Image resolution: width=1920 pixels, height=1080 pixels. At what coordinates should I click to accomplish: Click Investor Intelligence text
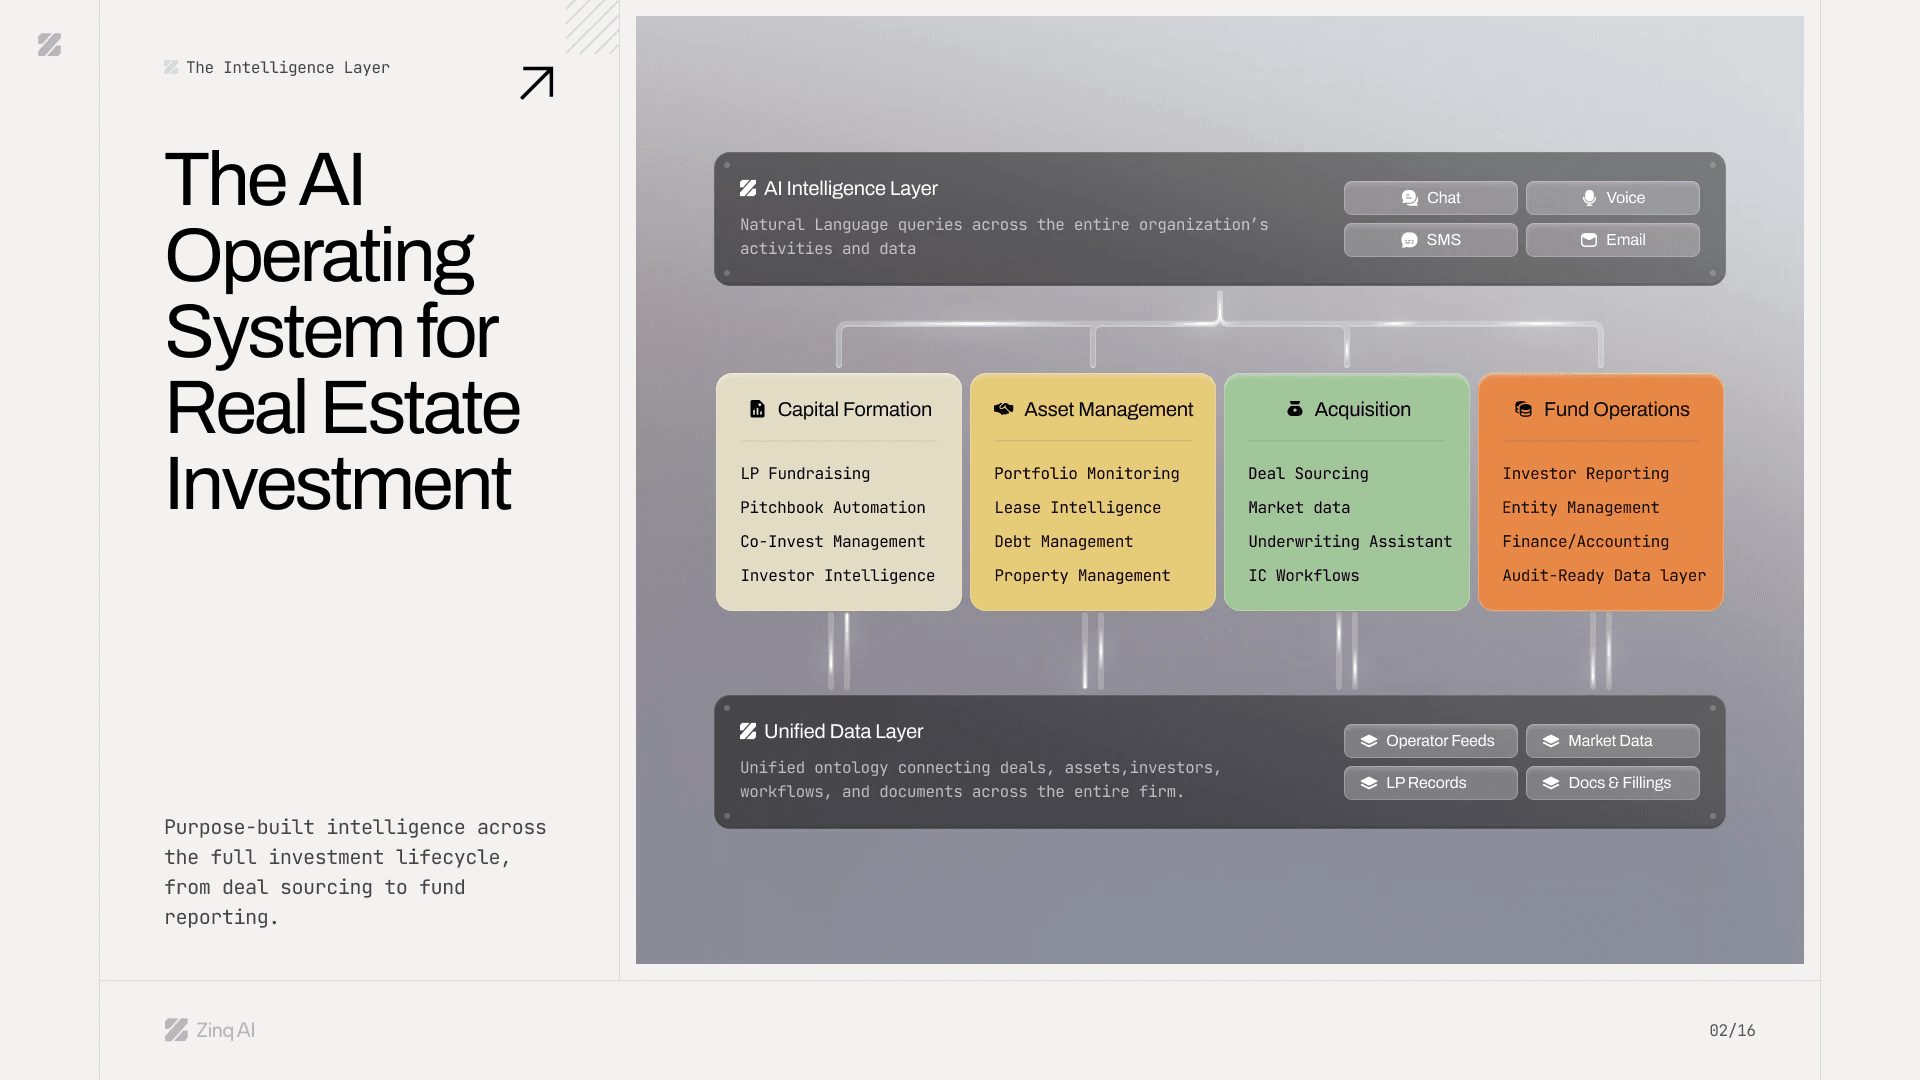(838, 576)
